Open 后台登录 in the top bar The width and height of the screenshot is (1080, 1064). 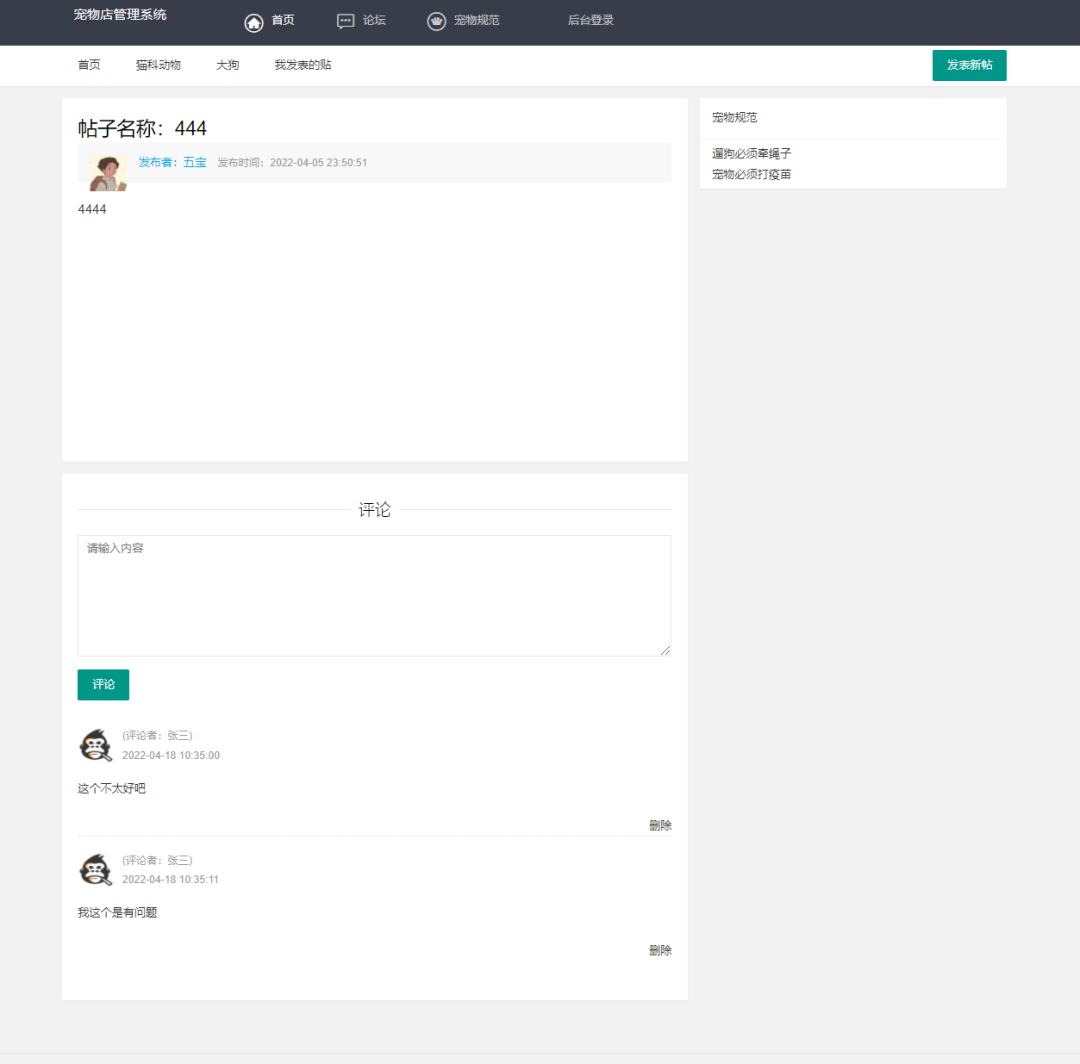click(x=591, y=20)
